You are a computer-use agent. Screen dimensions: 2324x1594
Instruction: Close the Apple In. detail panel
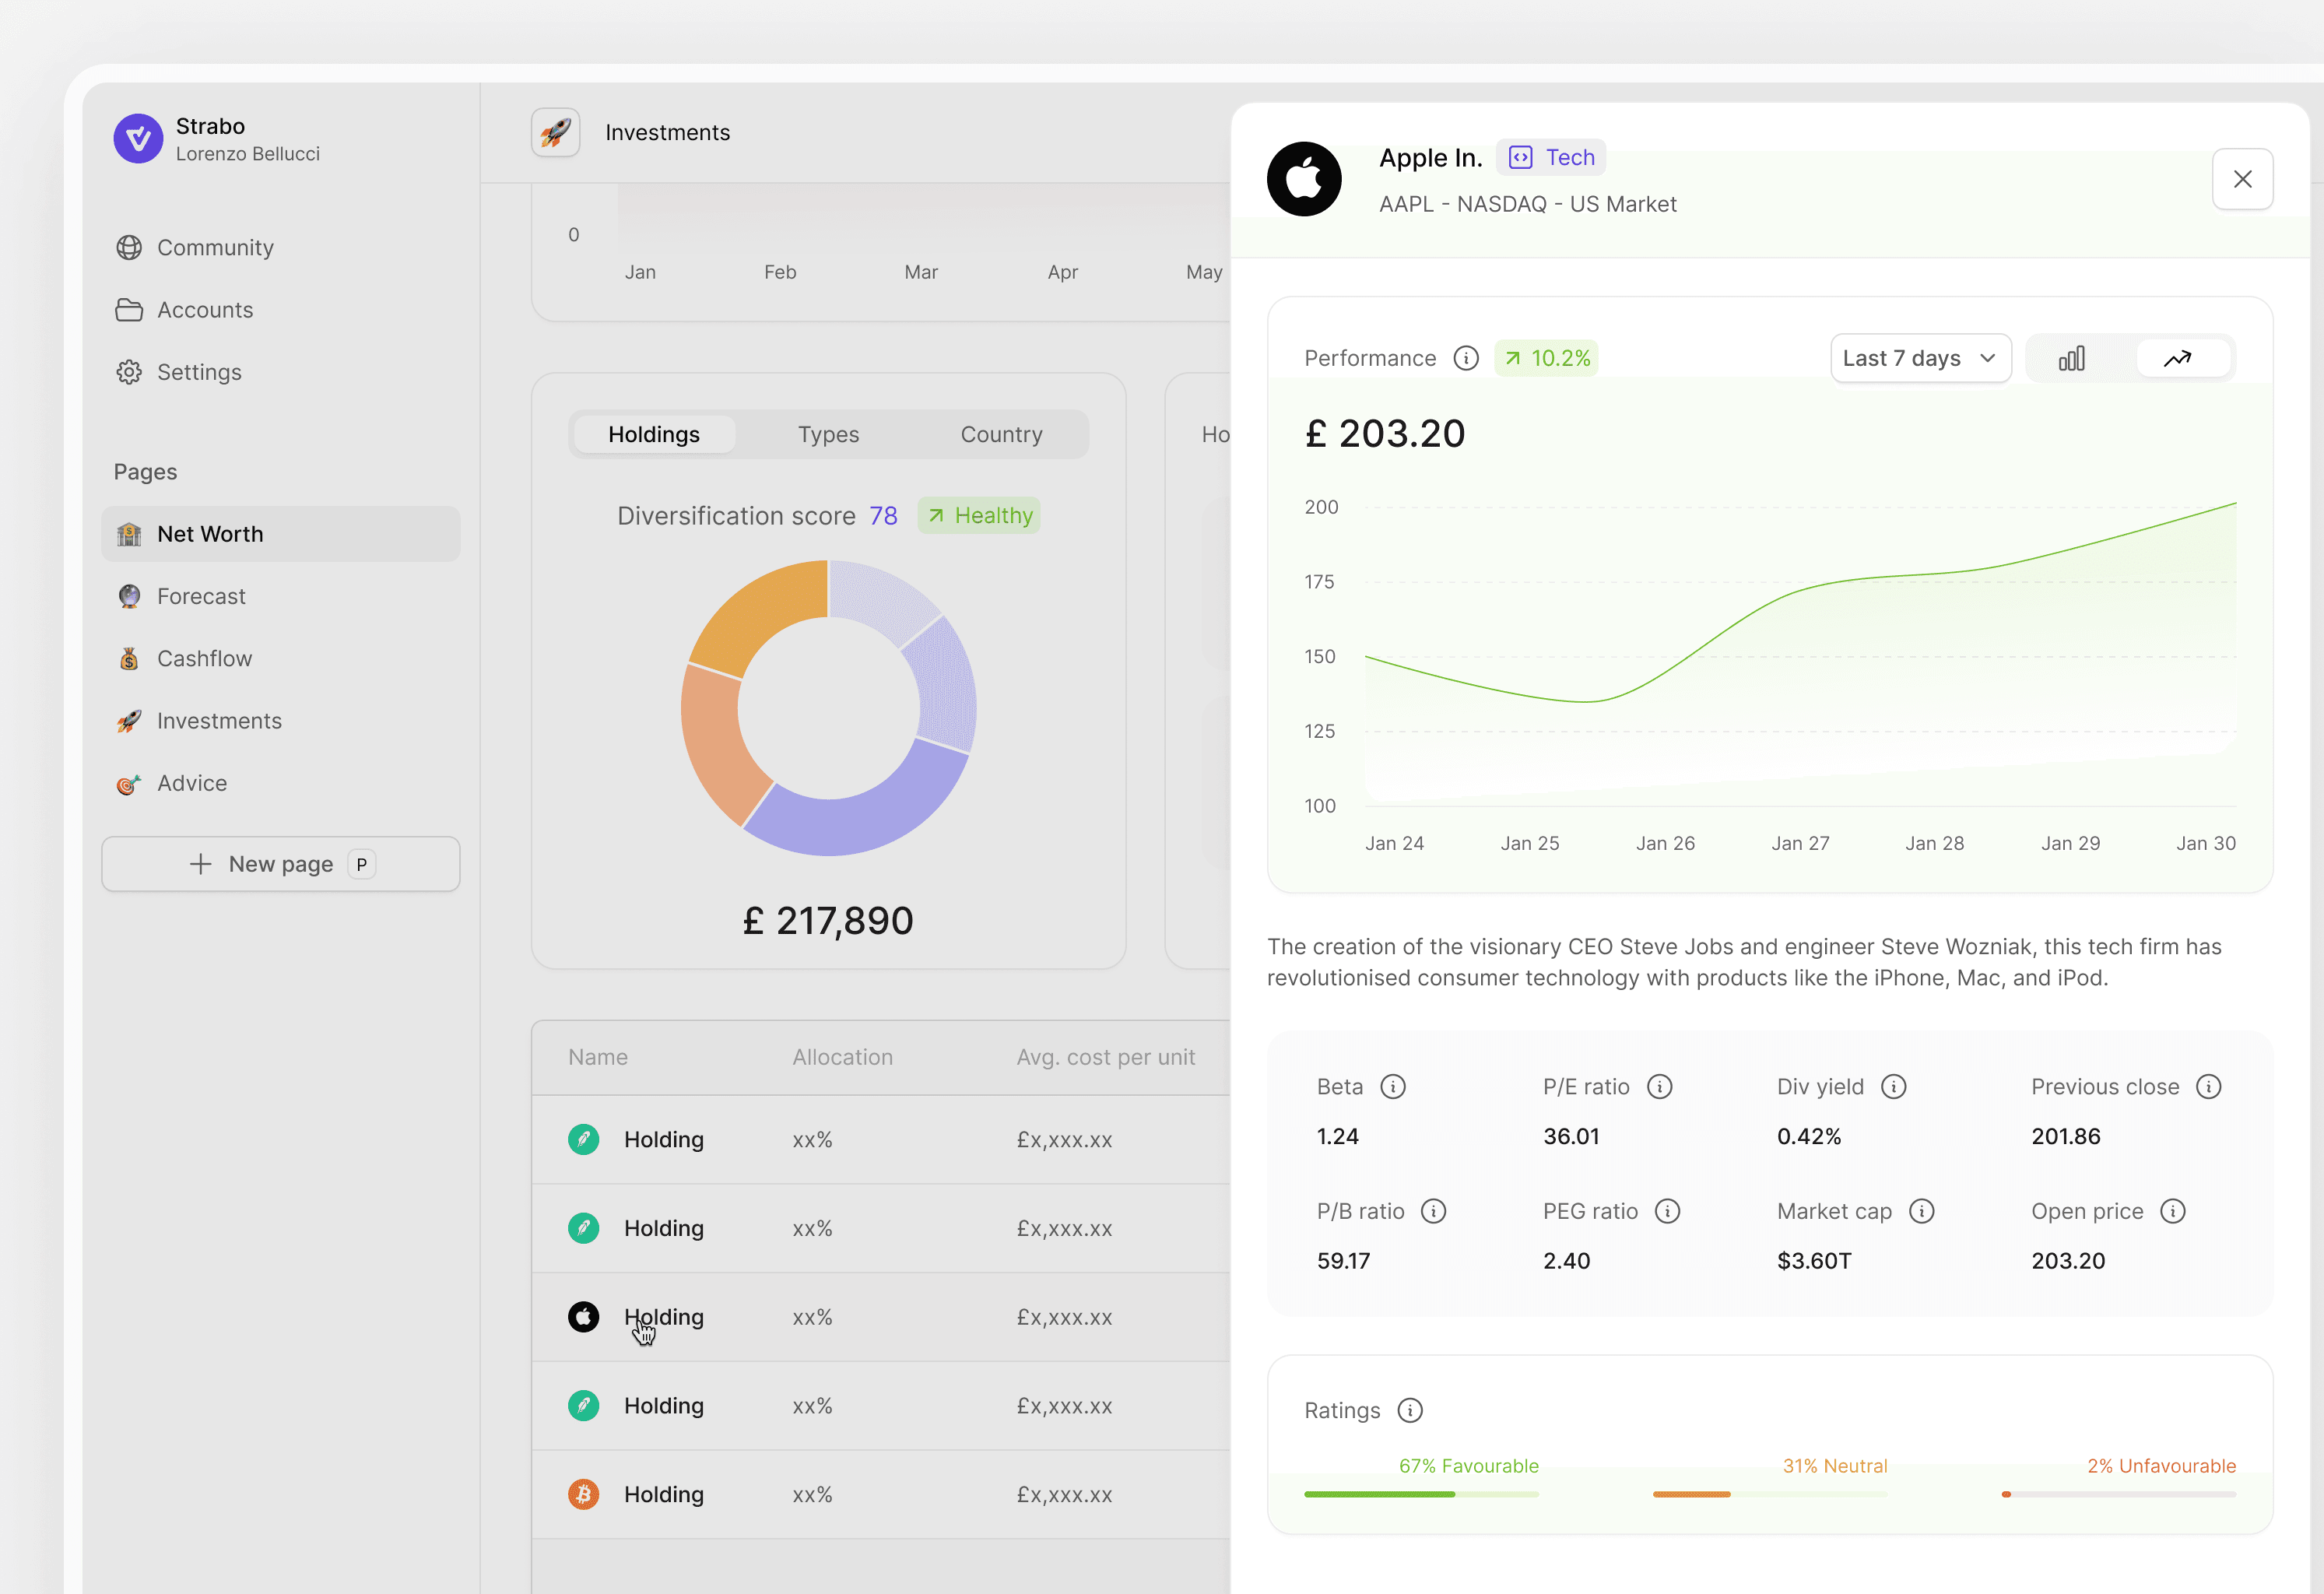click(x=2242, y=179)
